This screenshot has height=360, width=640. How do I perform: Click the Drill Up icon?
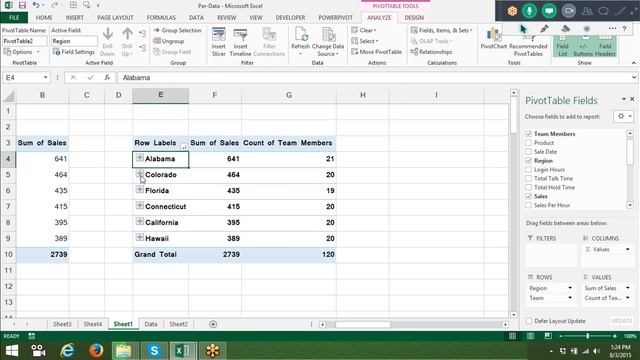click(x=127, y=42)
